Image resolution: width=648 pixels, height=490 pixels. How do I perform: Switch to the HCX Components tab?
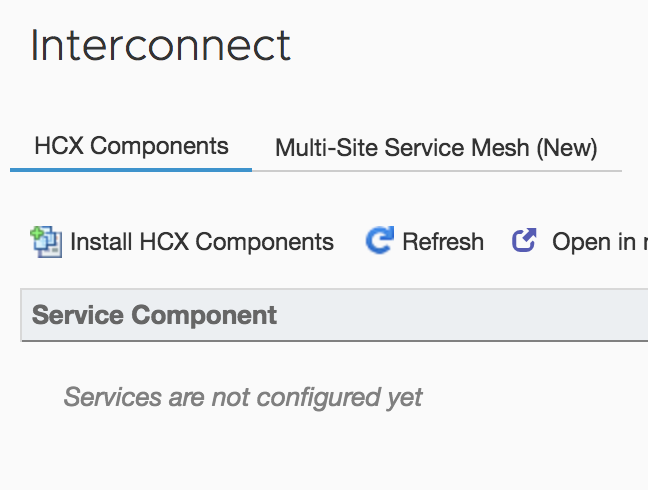[x=131, y=147]
